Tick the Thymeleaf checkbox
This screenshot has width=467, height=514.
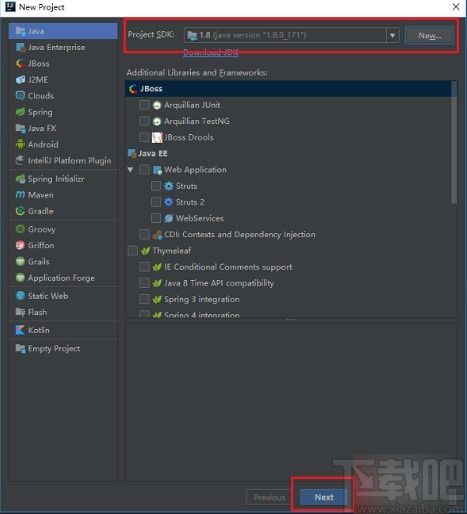[x=132, y=251]
